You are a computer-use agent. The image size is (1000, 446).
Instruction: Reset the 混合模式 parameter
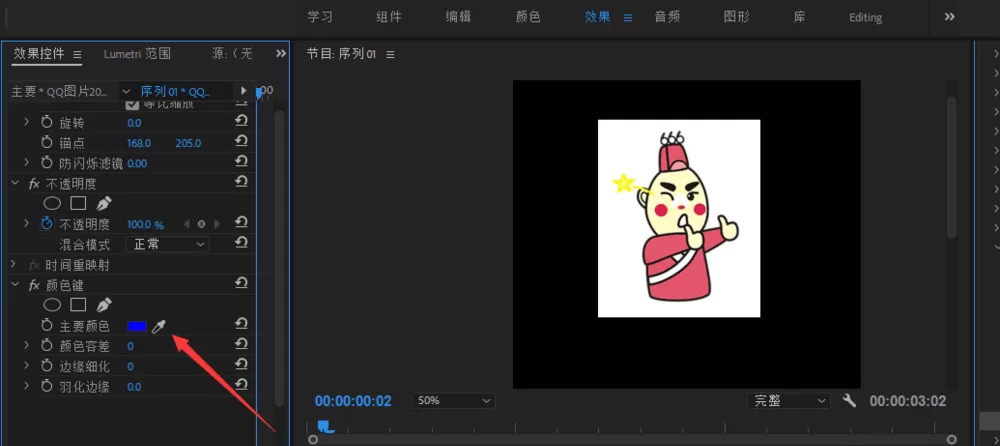point(241,242)
